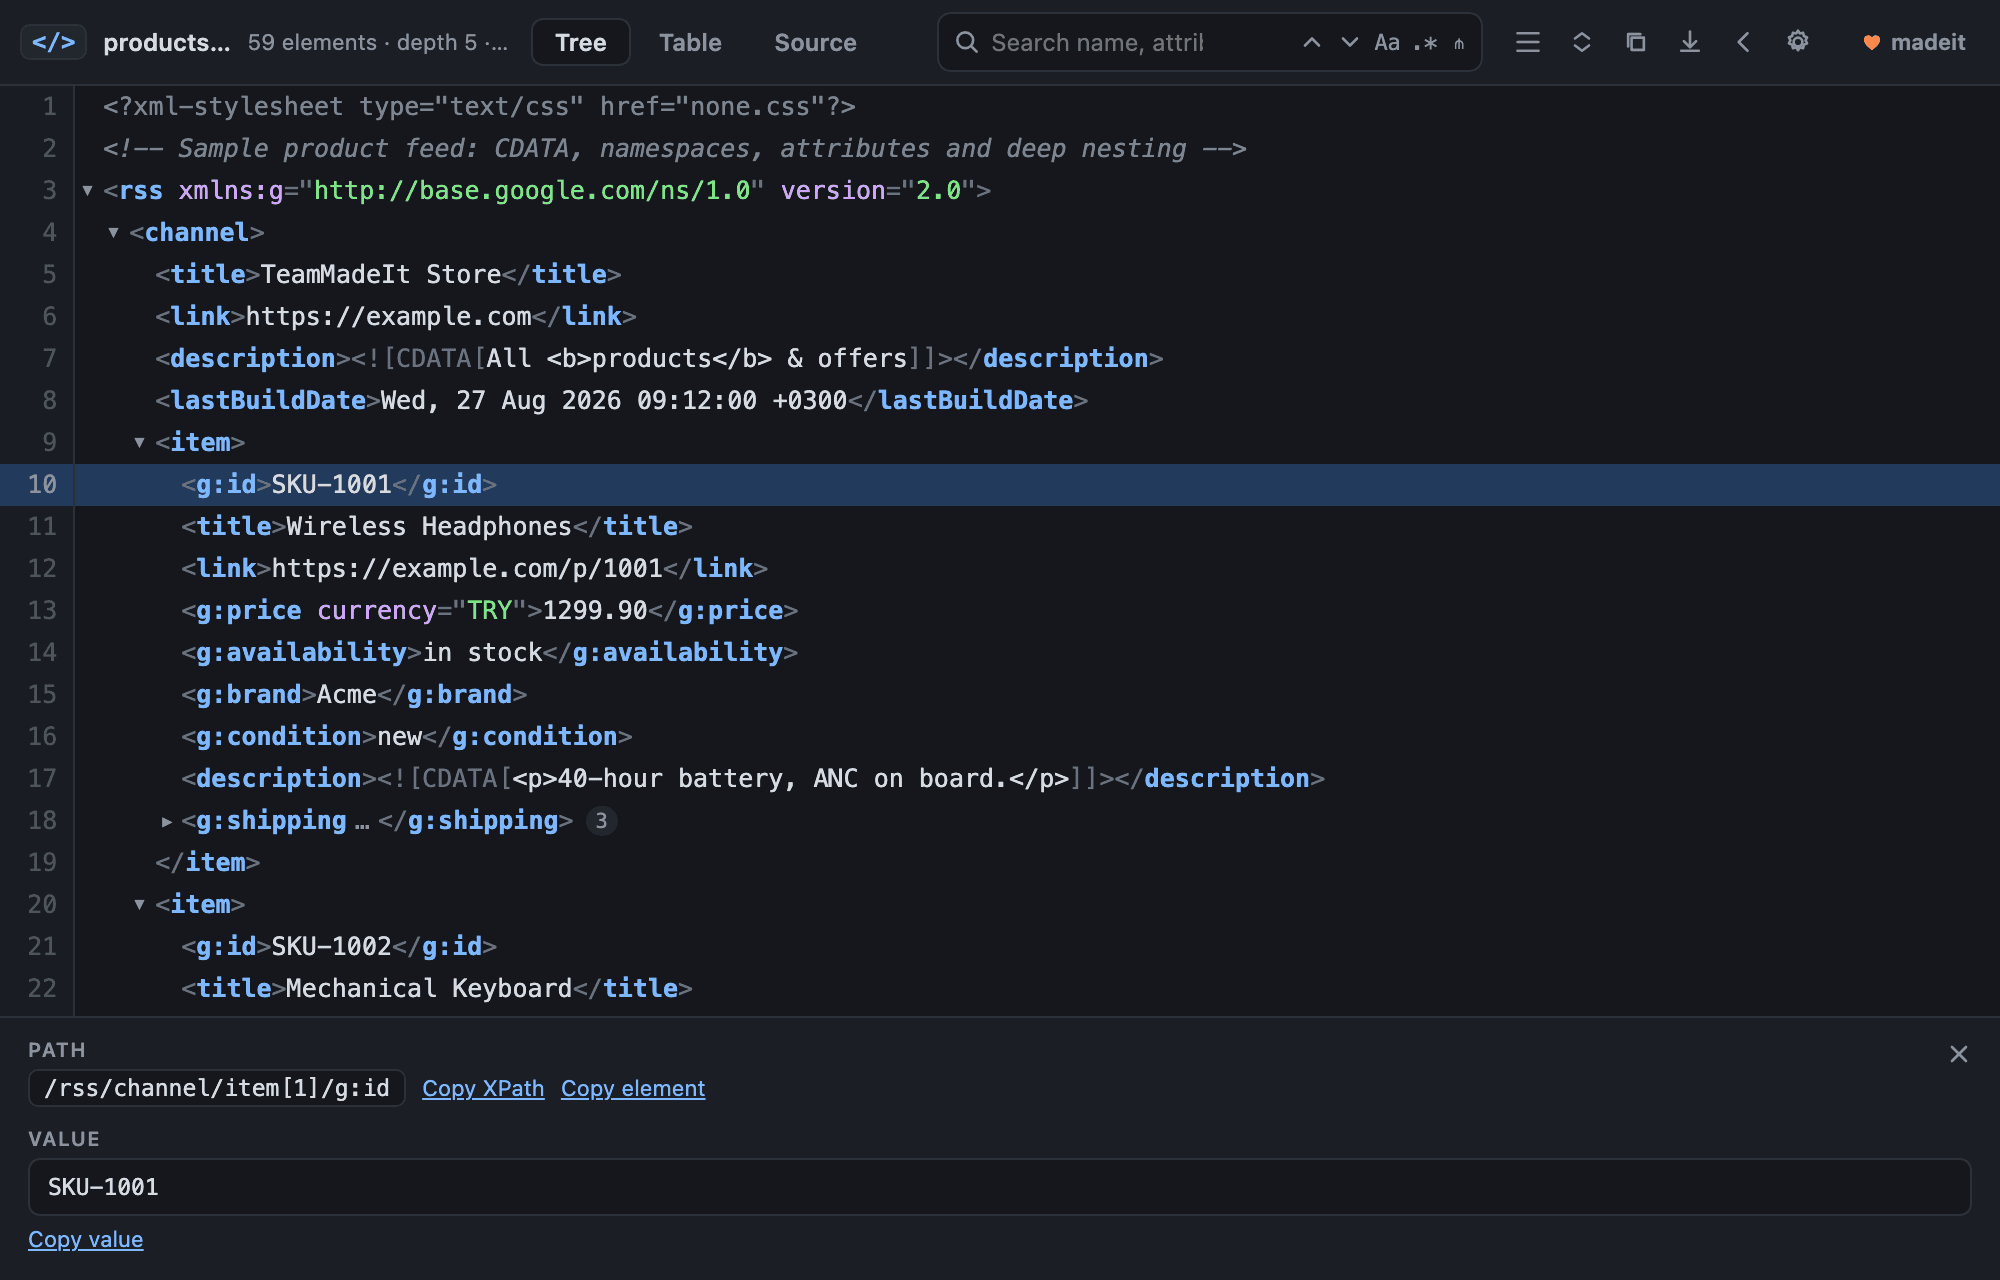Collapse the second item on line 20

coord(140,904)
